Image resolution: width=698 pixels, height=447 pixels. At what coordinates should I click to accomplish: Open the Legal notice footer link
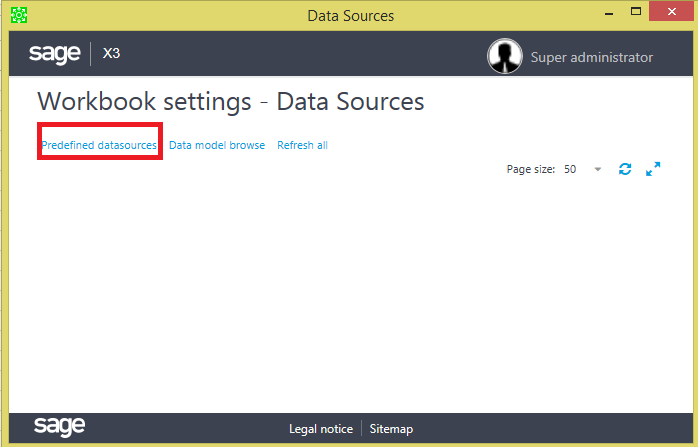point(321,429)
